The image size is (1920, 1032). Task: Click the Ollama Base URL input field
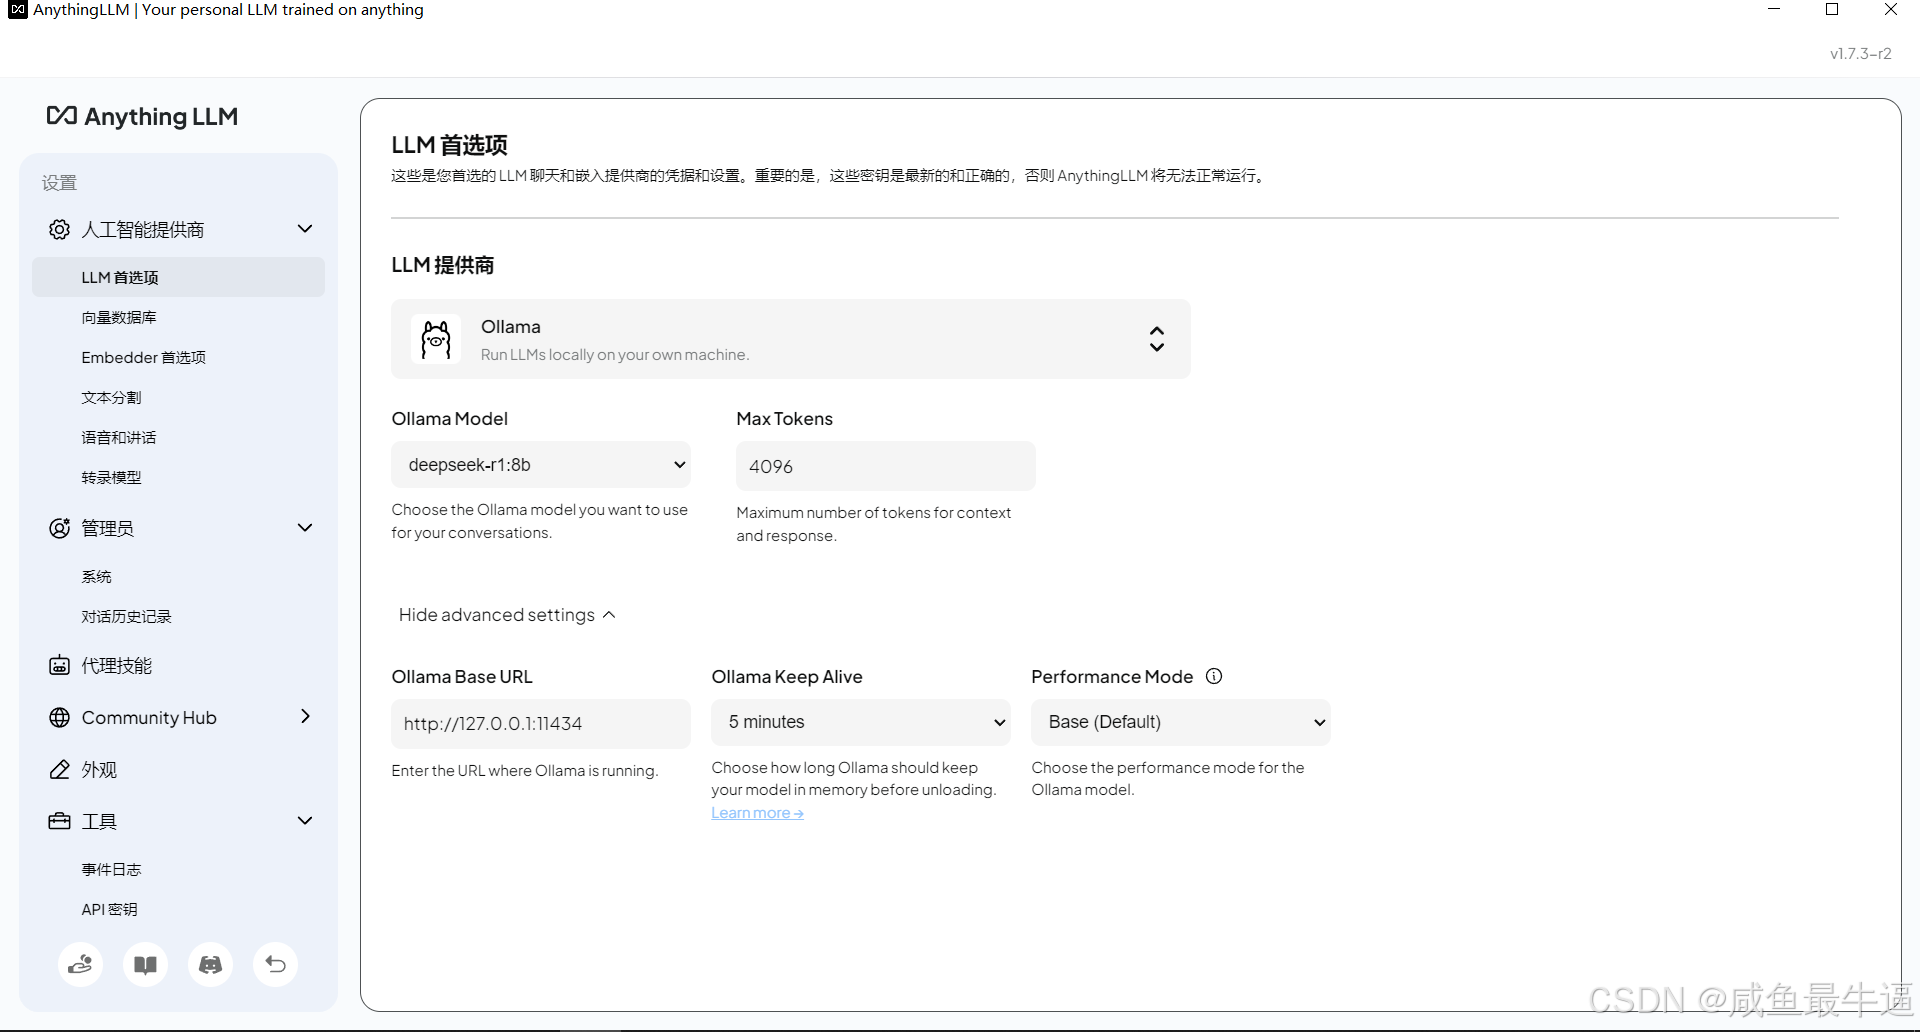(541, 723)
